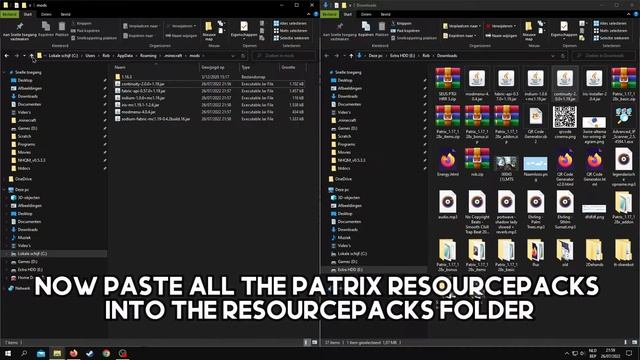
Task: Click Alles selecteren in mods window
Action: point(291,24)
